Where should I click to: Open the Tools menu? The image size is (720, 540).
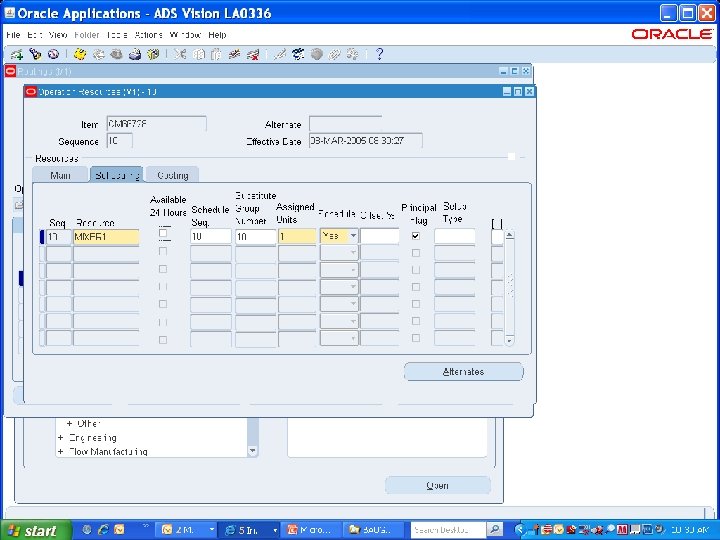(117, 35)
